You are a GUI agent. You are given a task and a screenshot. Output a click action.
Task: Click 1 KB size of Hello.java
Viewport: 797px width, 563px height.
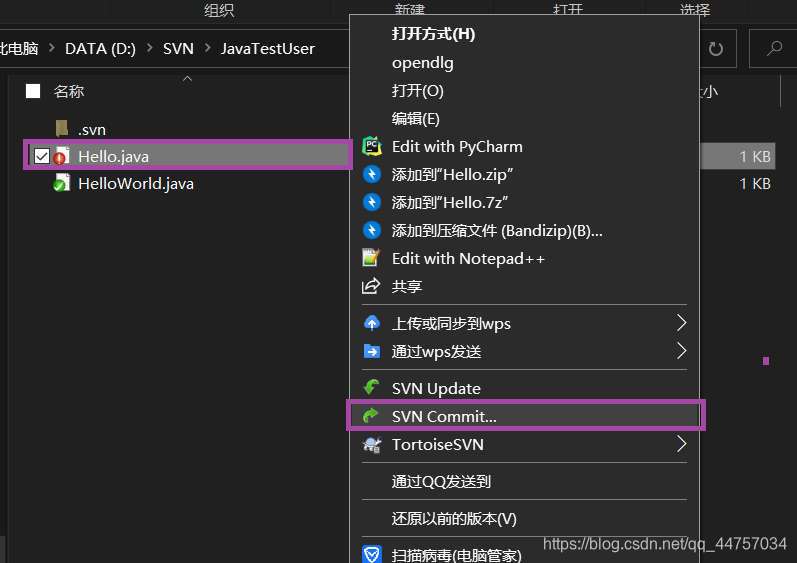755,157
